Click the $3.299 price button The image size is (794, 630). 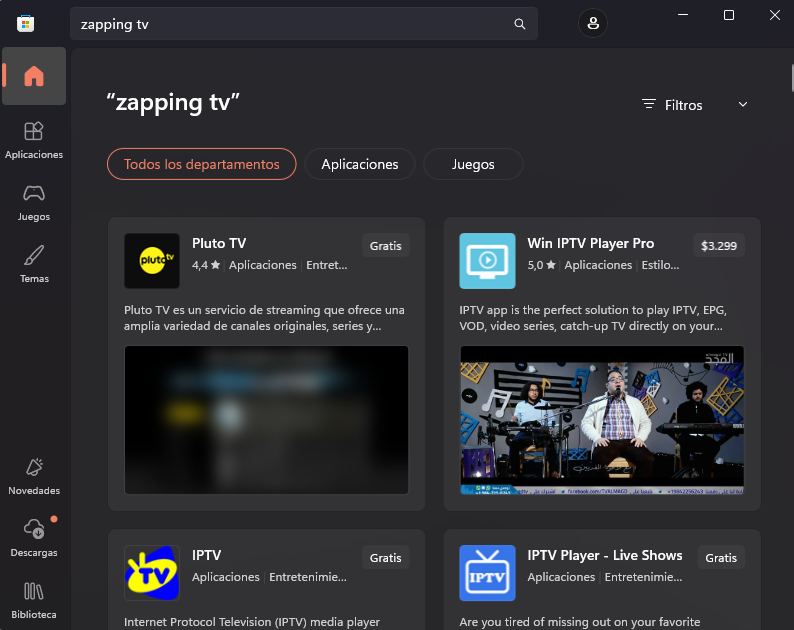[719, 246]
